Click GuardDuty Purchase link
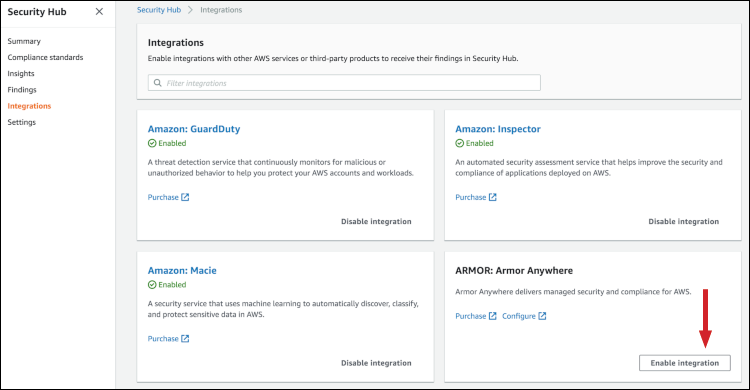This screenshot has height=390, width=750. [163, 197]
